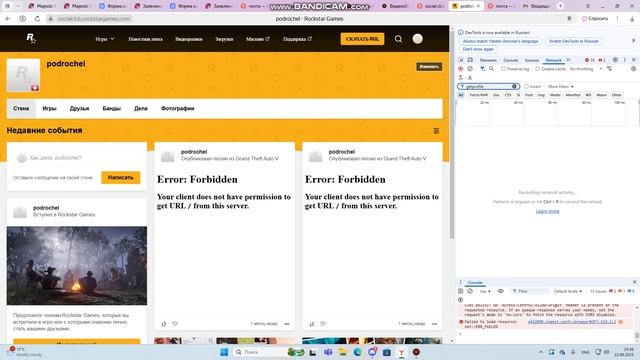Toggle the DevTools device toolbar icon
This screenshot has width=640, height=360.
pyautogui.click(x=470, y=60)
